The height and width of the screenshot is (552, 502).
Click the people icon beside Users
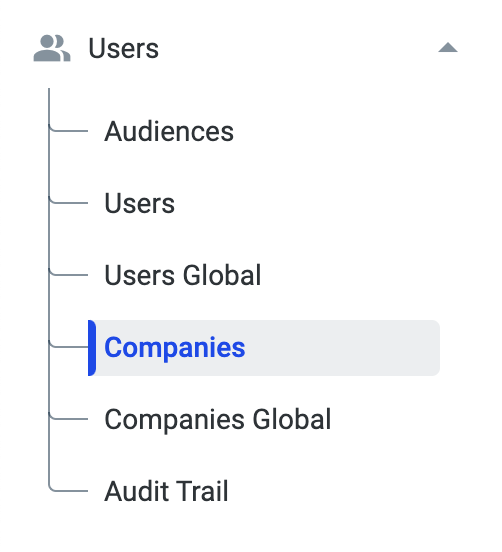[52, 48]
